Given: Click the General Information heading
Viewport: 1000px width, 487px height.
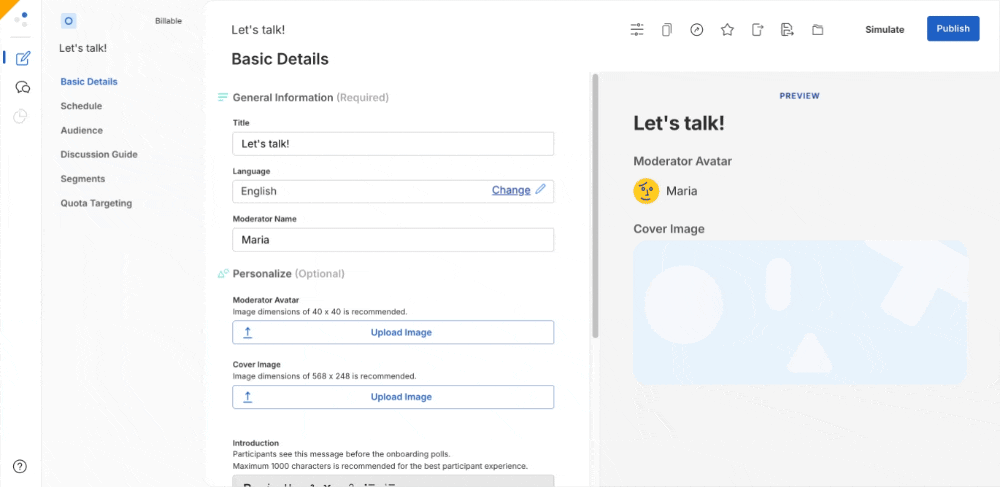Looking at the screenshot, I should (310, 98).
